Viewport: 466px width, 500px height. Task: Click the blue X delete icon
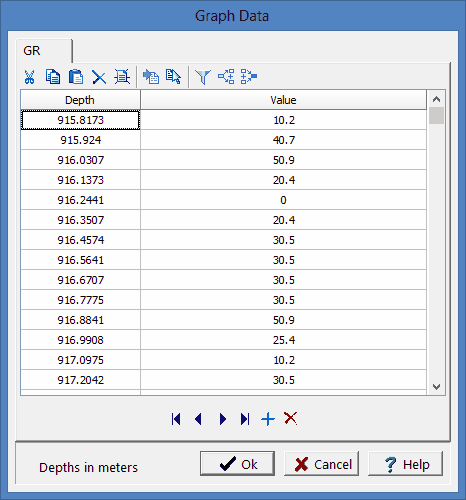point(99,77)
